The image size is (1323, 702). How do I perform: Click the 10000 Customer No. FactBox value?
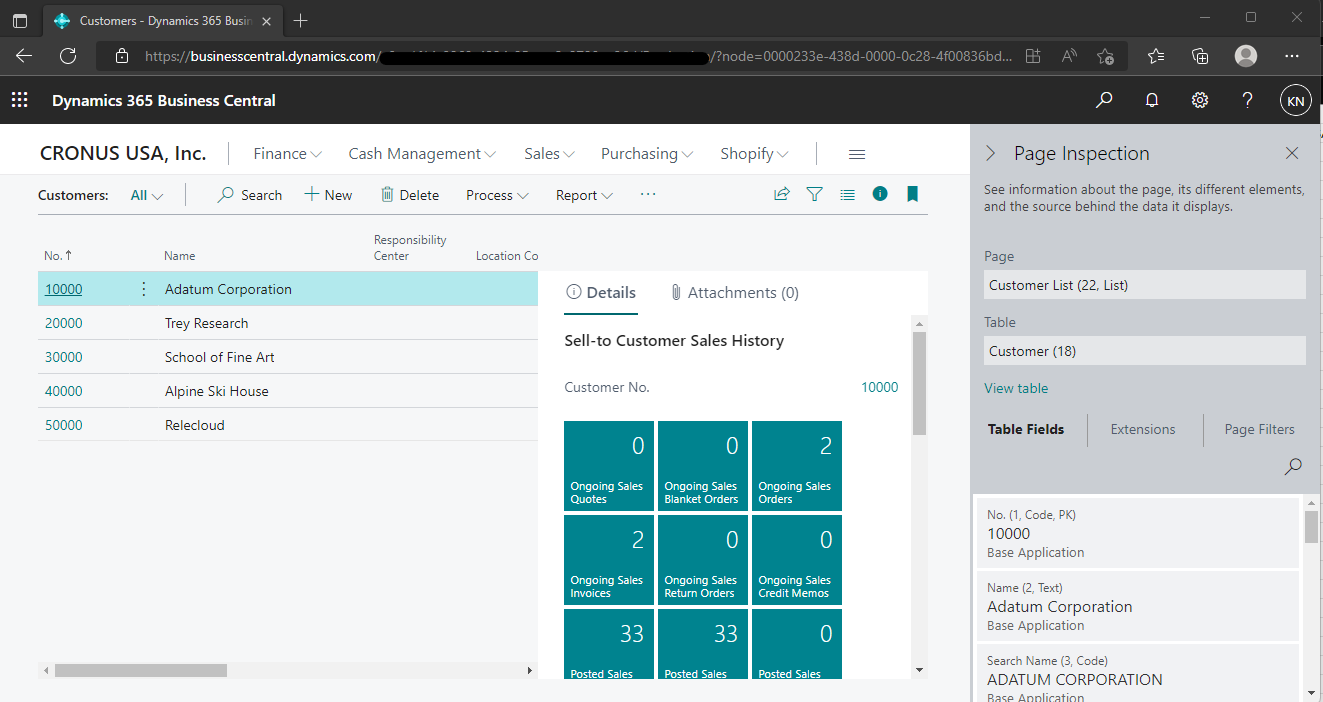tap(880, 387)
